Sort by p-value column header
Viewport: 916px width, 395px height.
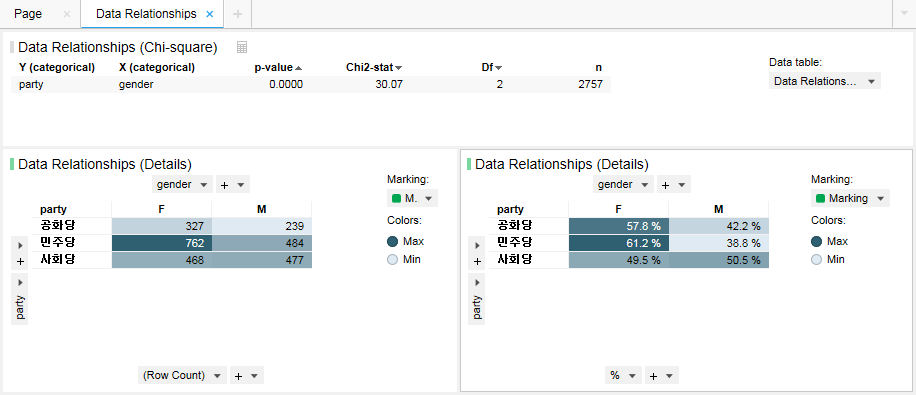[278, 67]
